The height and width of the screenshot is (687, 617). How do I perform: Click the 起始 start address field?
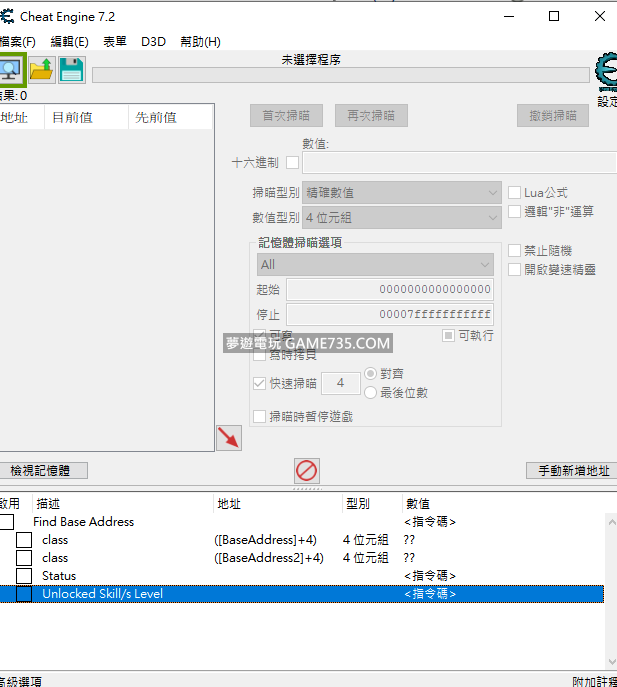tap(390, 289)
